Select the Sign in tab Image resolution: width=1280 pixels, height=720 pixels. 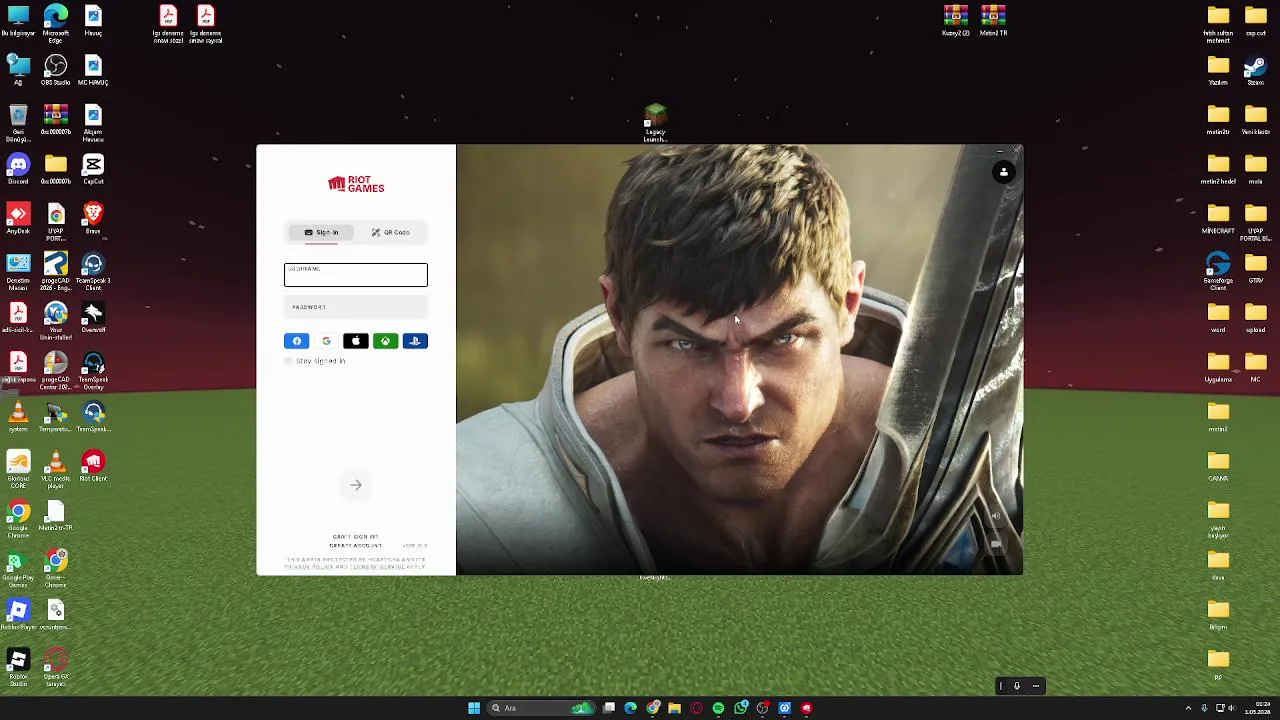321,232
